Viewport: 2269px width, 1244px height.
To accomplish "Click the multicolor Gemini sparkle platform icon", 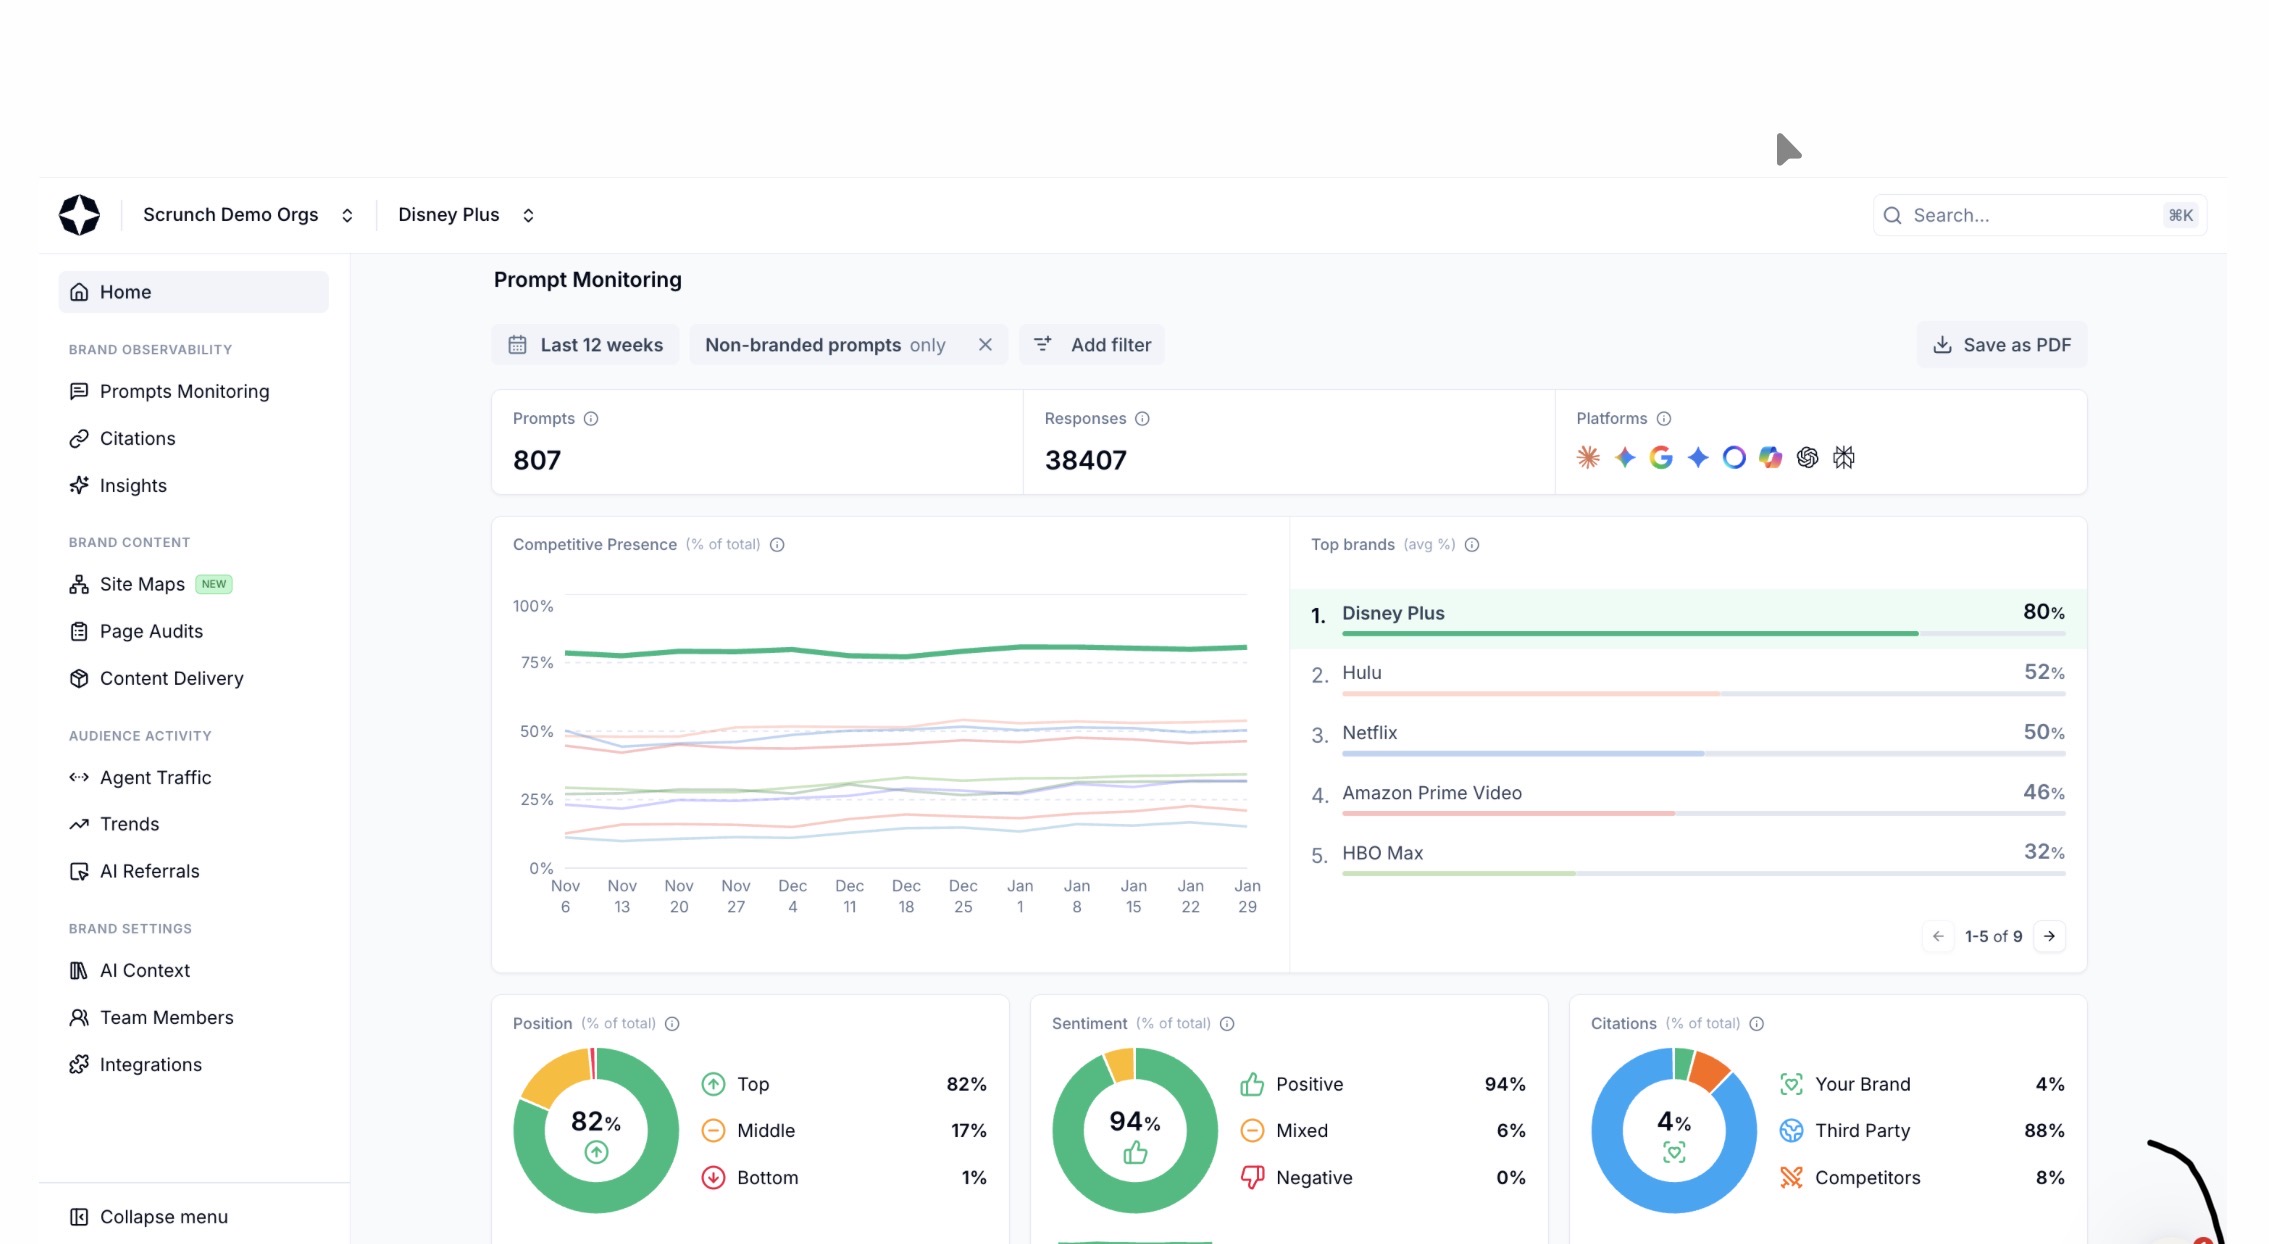I will (1625, 457).
